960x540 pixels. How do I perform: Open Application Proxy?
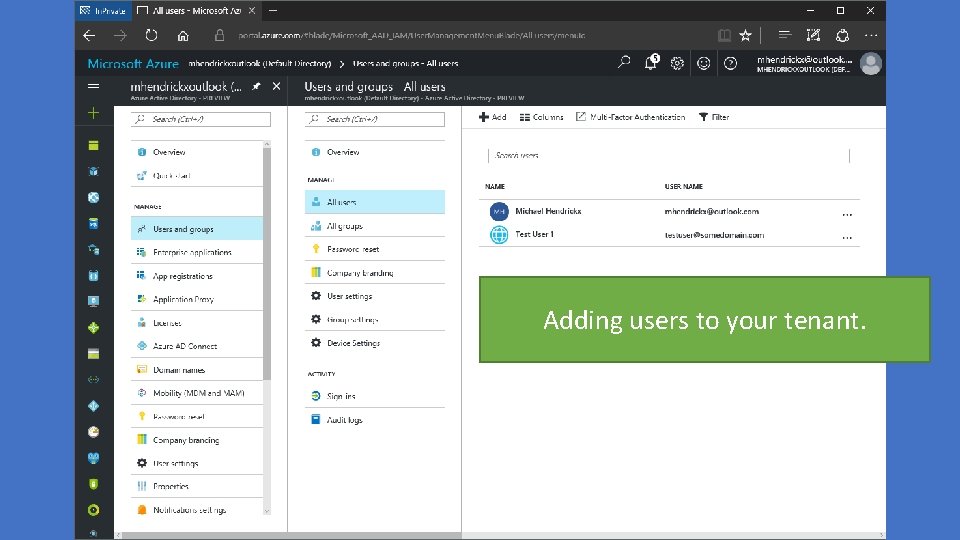click(x=197, y=299)
